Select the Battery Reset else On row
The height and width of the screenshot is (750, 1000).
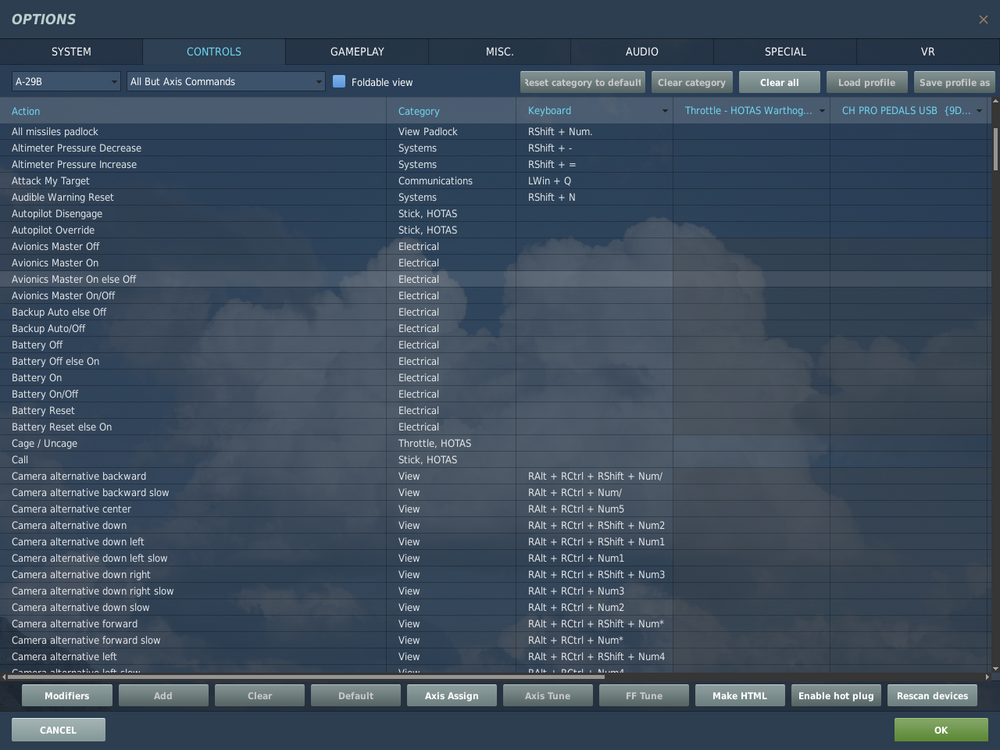pos(496,427)
